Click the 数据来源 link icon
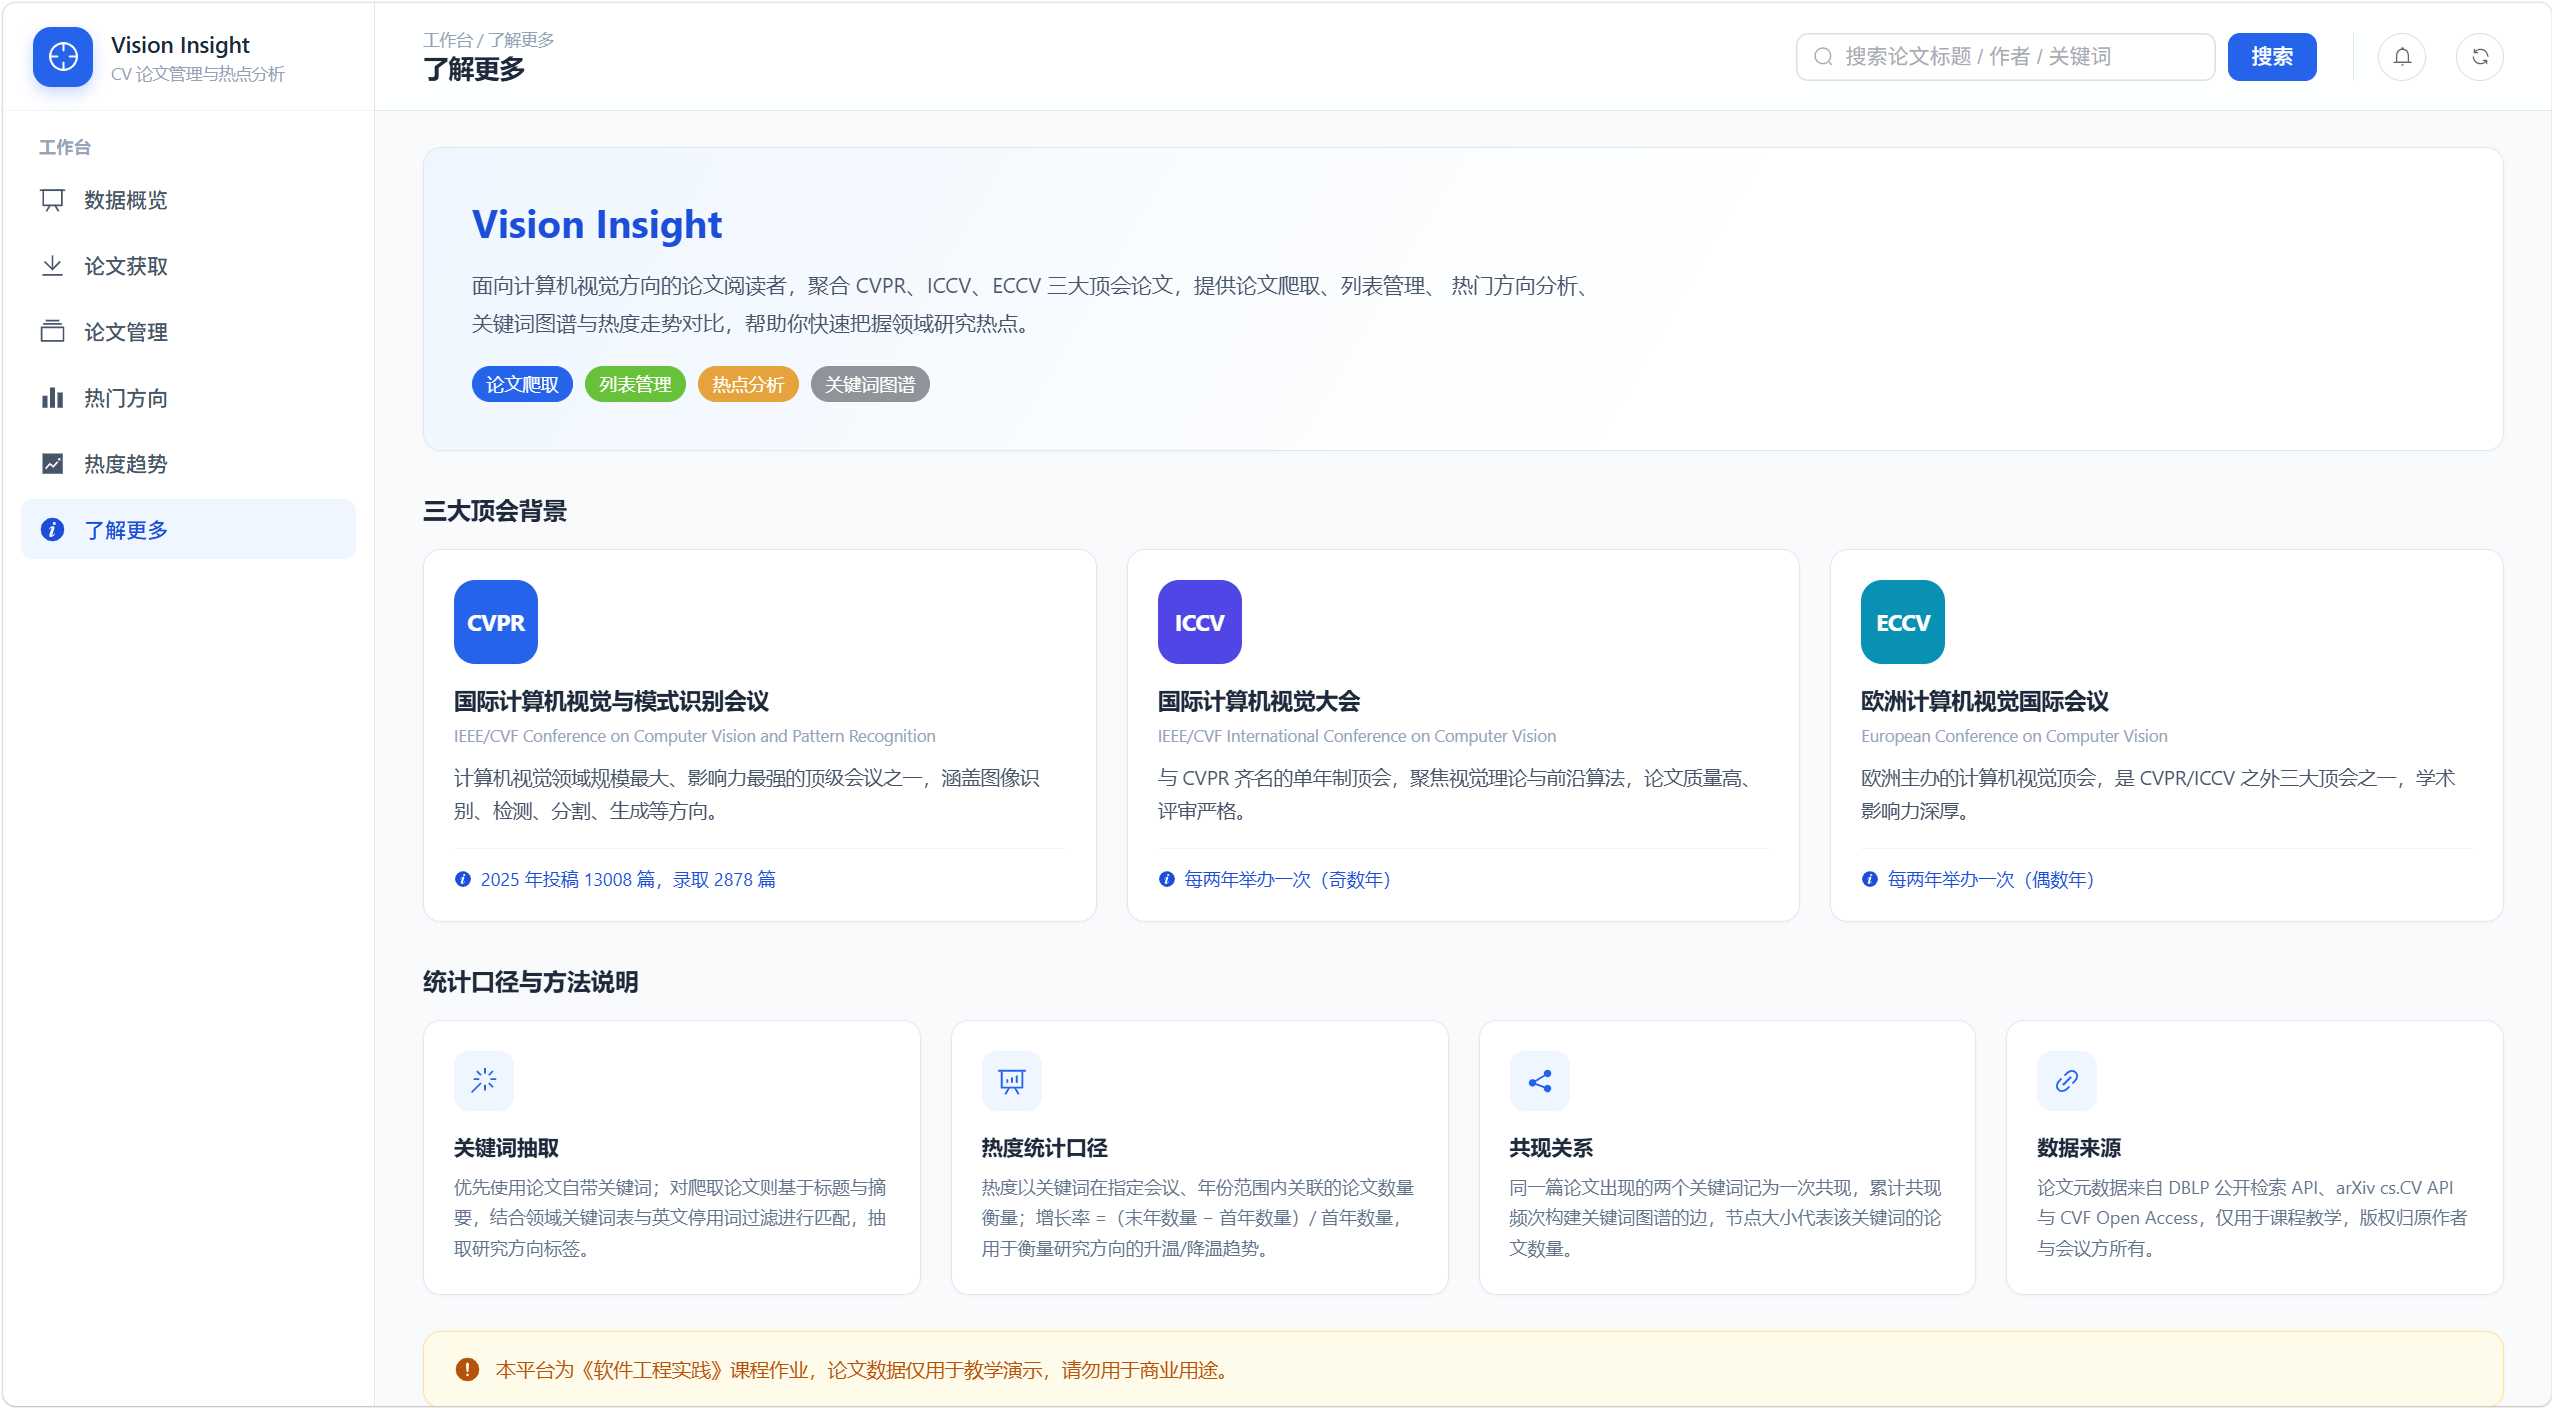This screenshot has width=2555, height=1408. (2067, 1081)
